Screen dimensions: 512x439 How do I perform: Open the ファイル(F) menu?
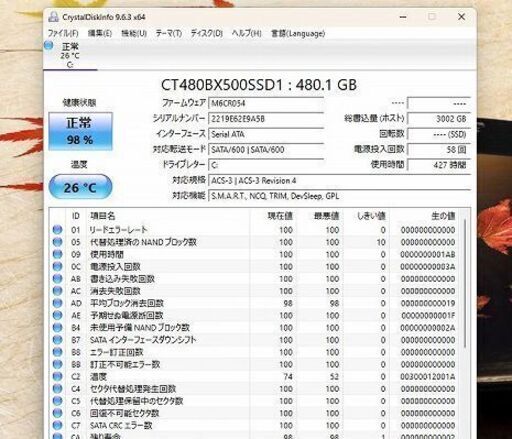[x=63, y=34]
